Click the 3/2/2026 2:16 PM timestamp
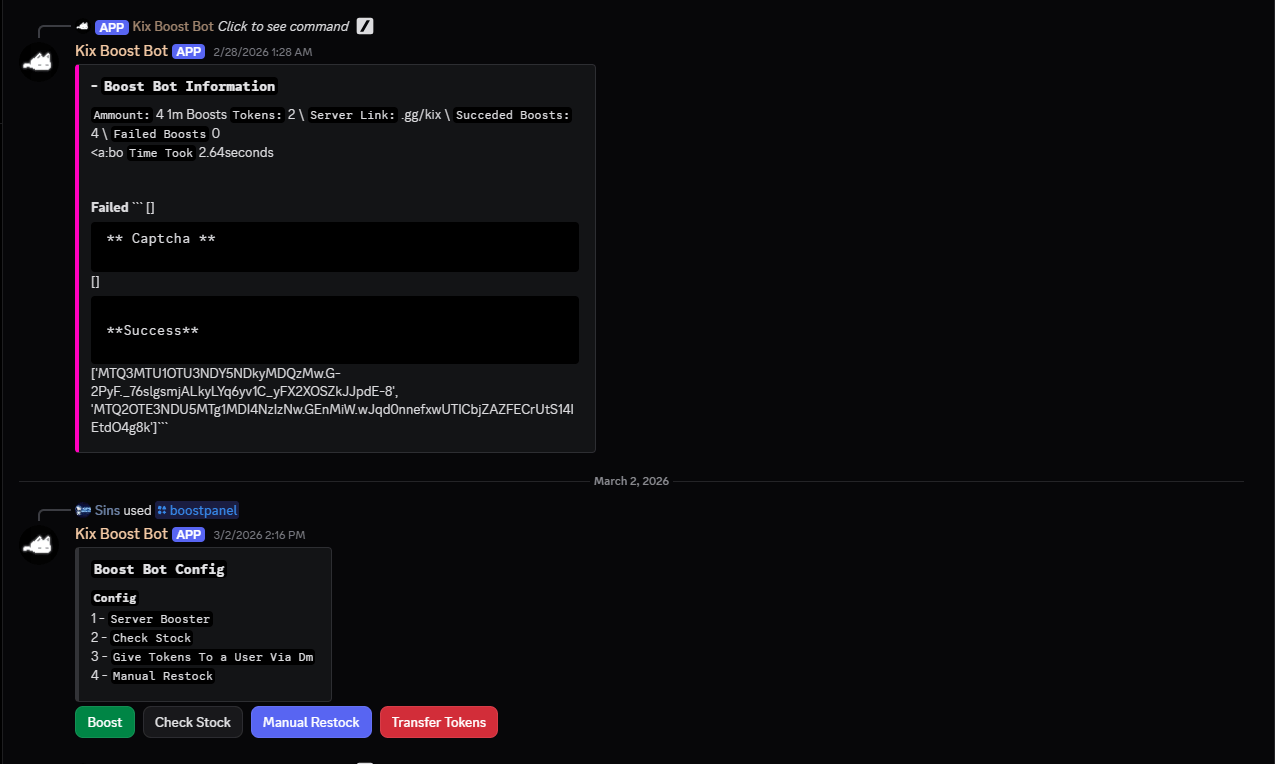Image resolution: width=1275 pixels, height=764 pixels. click(x=259, y=535)
